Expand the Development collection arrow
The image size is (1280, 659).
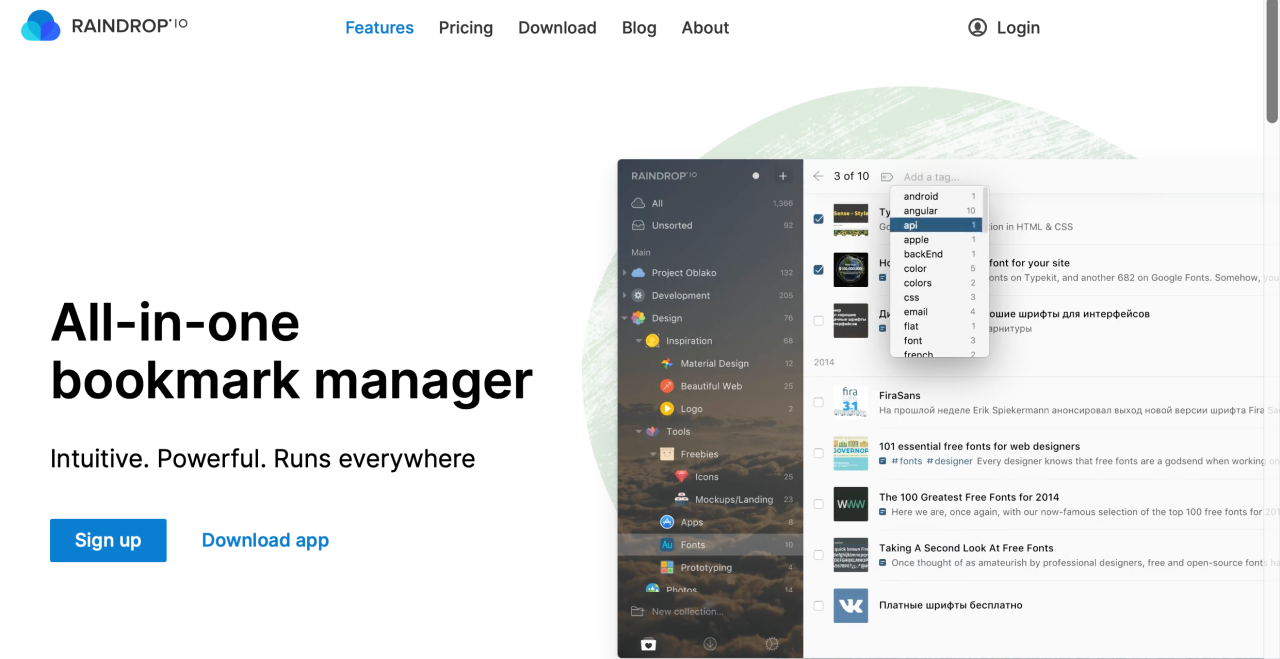point(625,296)
